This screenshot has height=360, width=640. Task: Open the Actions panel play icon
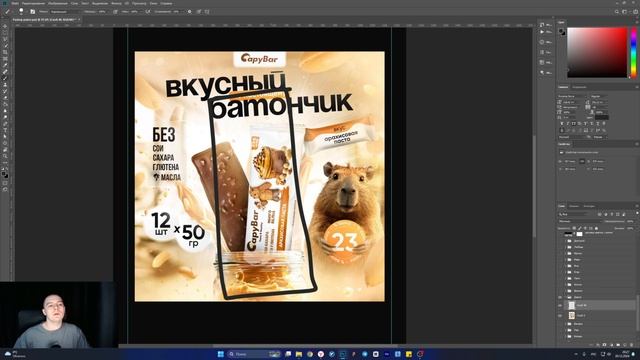coord(542,32)
